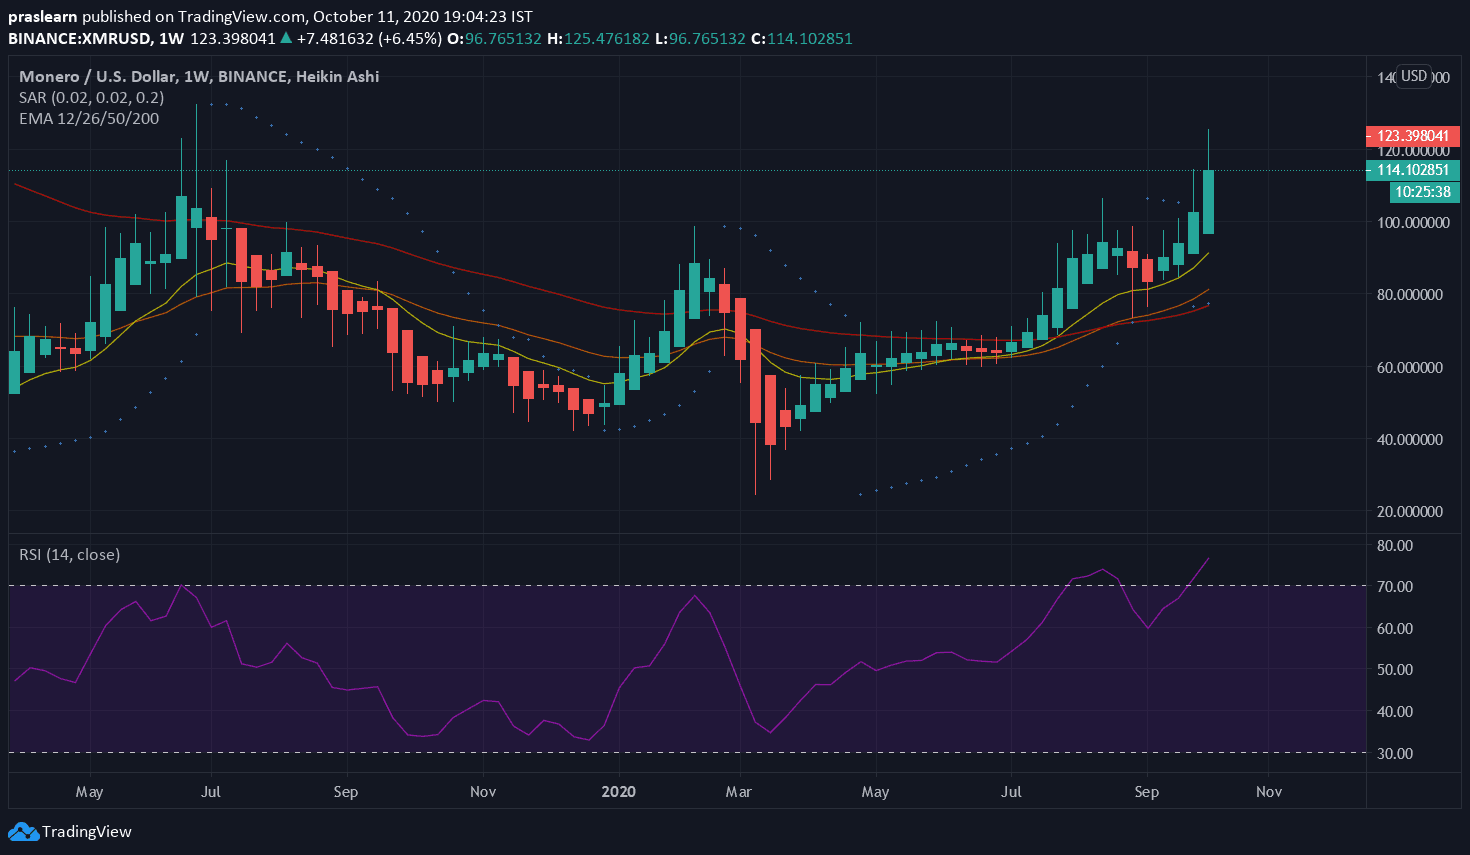Select the EMA 12/26/50/200 indicator label
Viewport: 1470px width, 855px height.
point(89,118)
